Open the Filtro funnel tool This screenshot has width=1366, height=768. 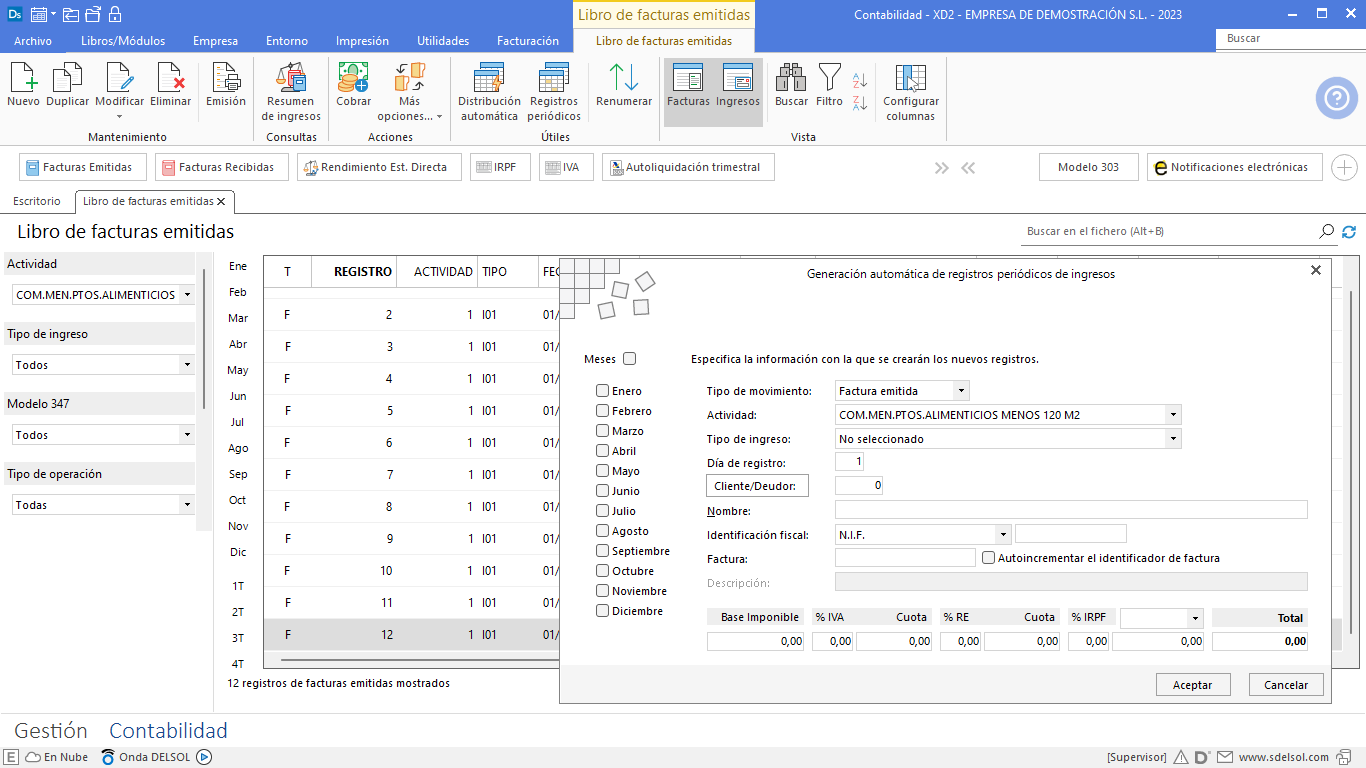(x=829, y=85)
